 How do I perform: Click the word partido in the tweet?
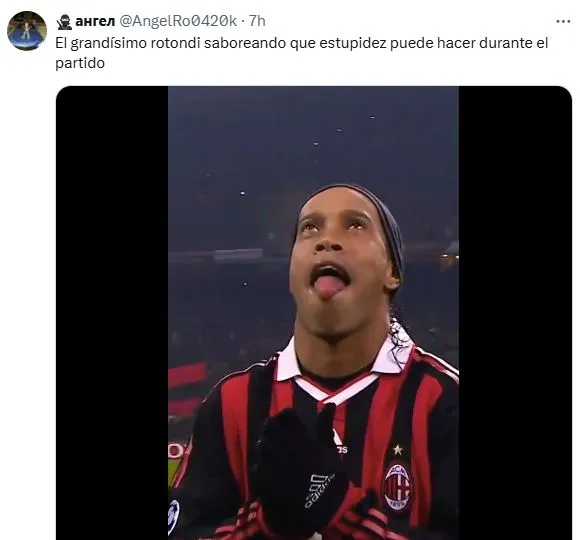click(x=80, y=63)
